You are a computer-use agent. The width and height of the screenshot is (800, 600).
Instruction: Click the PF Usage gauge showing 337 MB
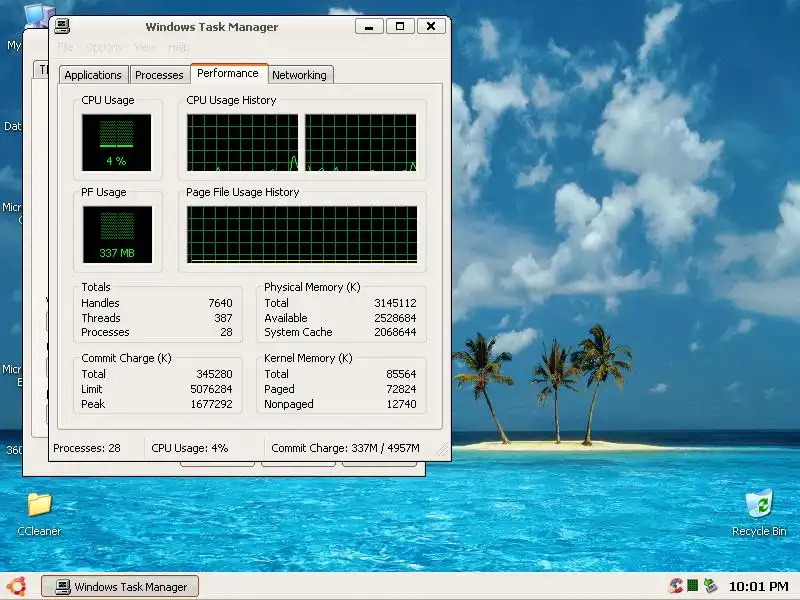[x=117, y=235]
